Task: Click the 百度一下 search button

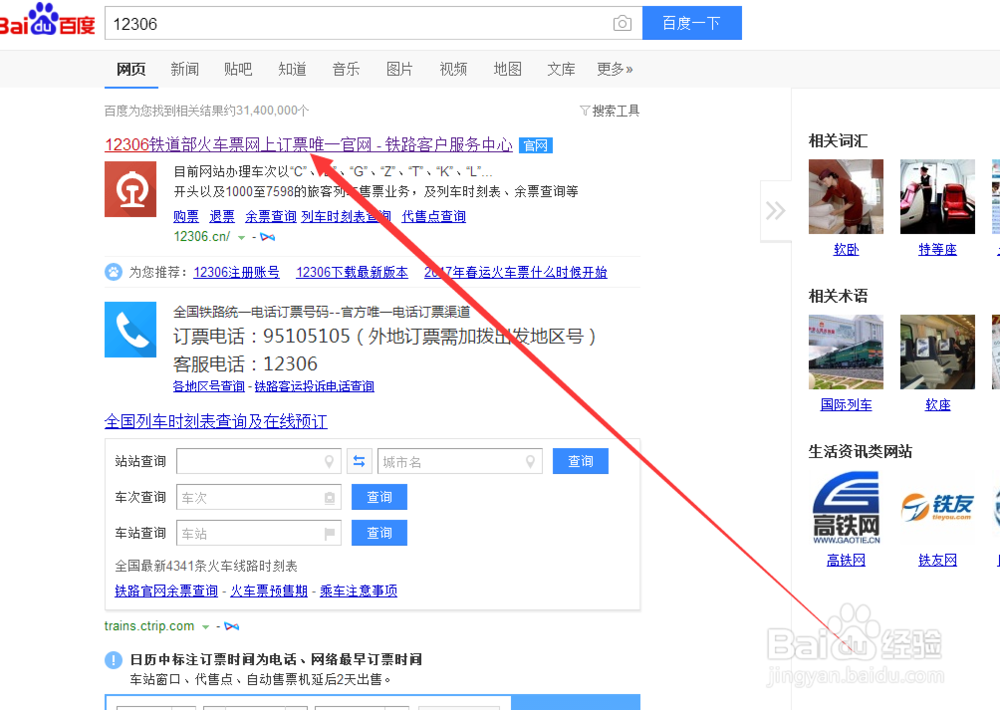Action: 691,24
